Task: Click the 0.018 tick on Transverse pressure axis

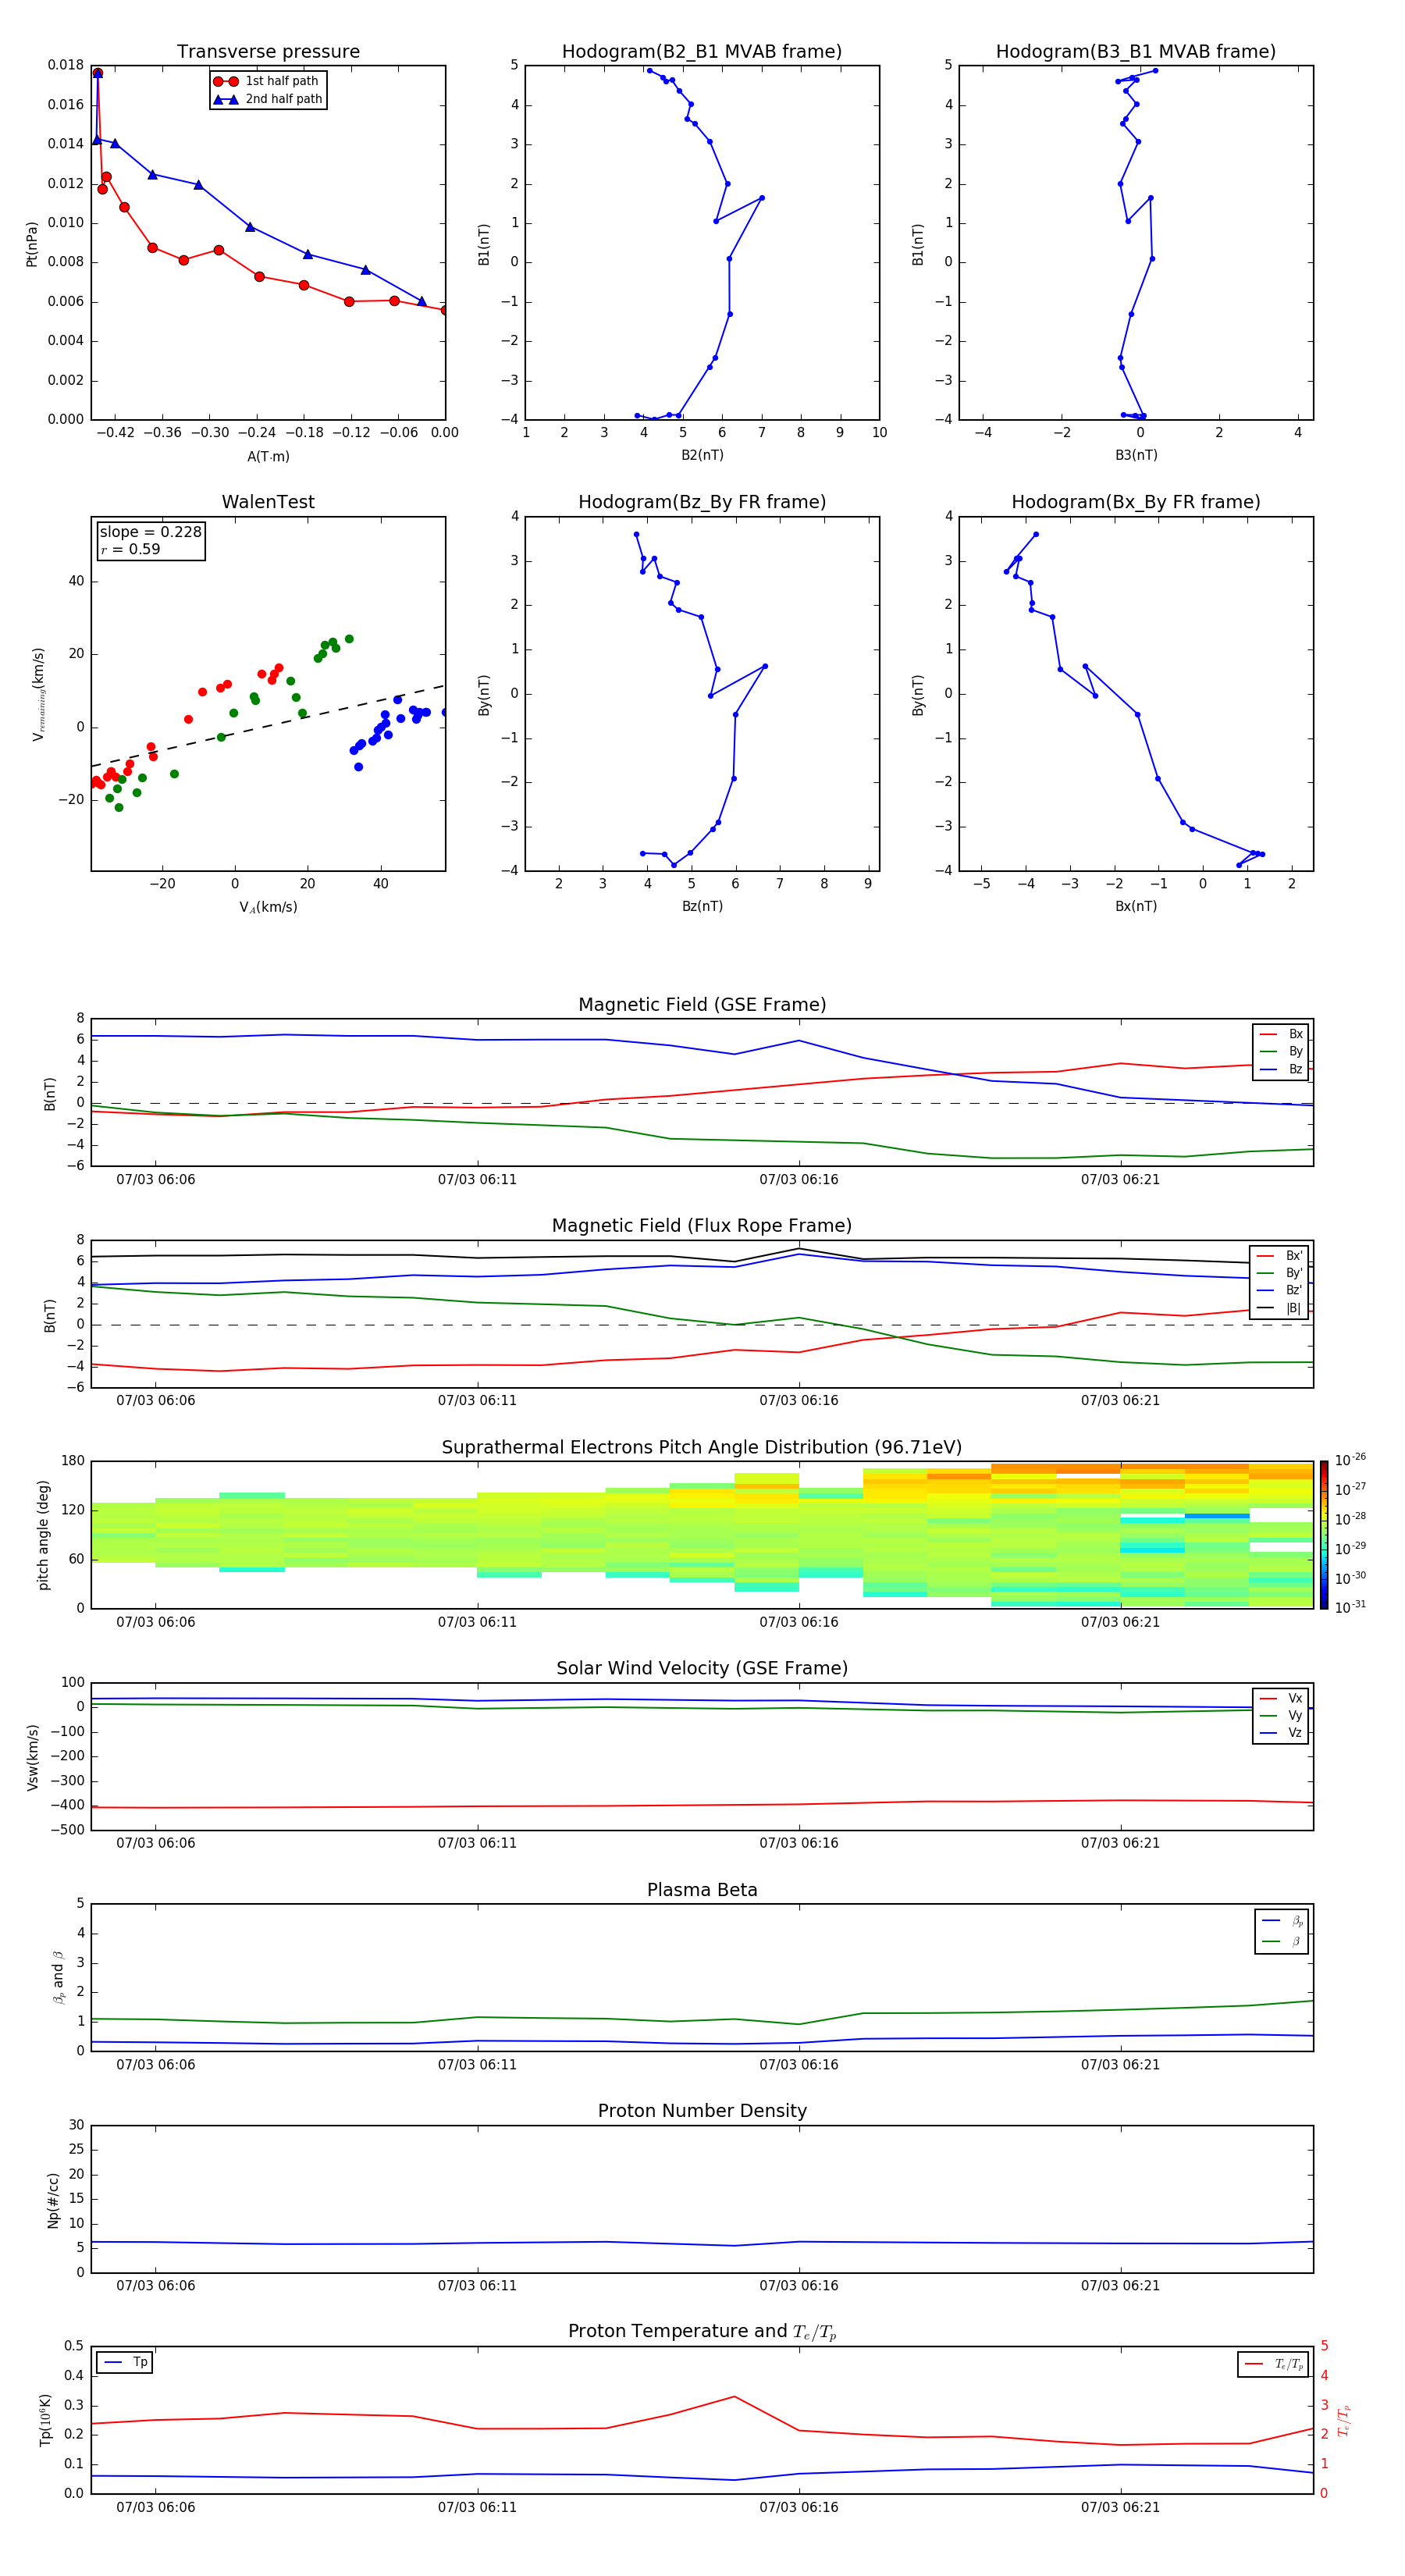Action: point(65,65)
